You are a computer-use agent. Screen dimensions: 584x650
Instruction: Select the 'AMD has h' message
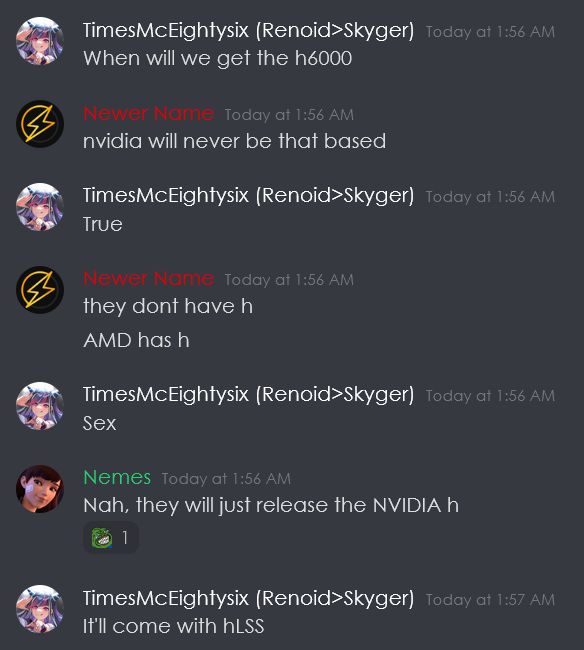136,340
